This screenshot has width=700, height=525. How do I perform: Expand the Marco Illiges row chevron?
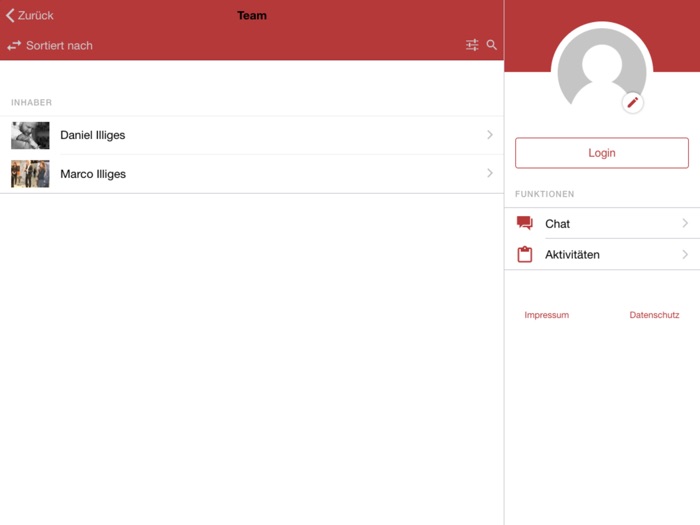[490, 173]
